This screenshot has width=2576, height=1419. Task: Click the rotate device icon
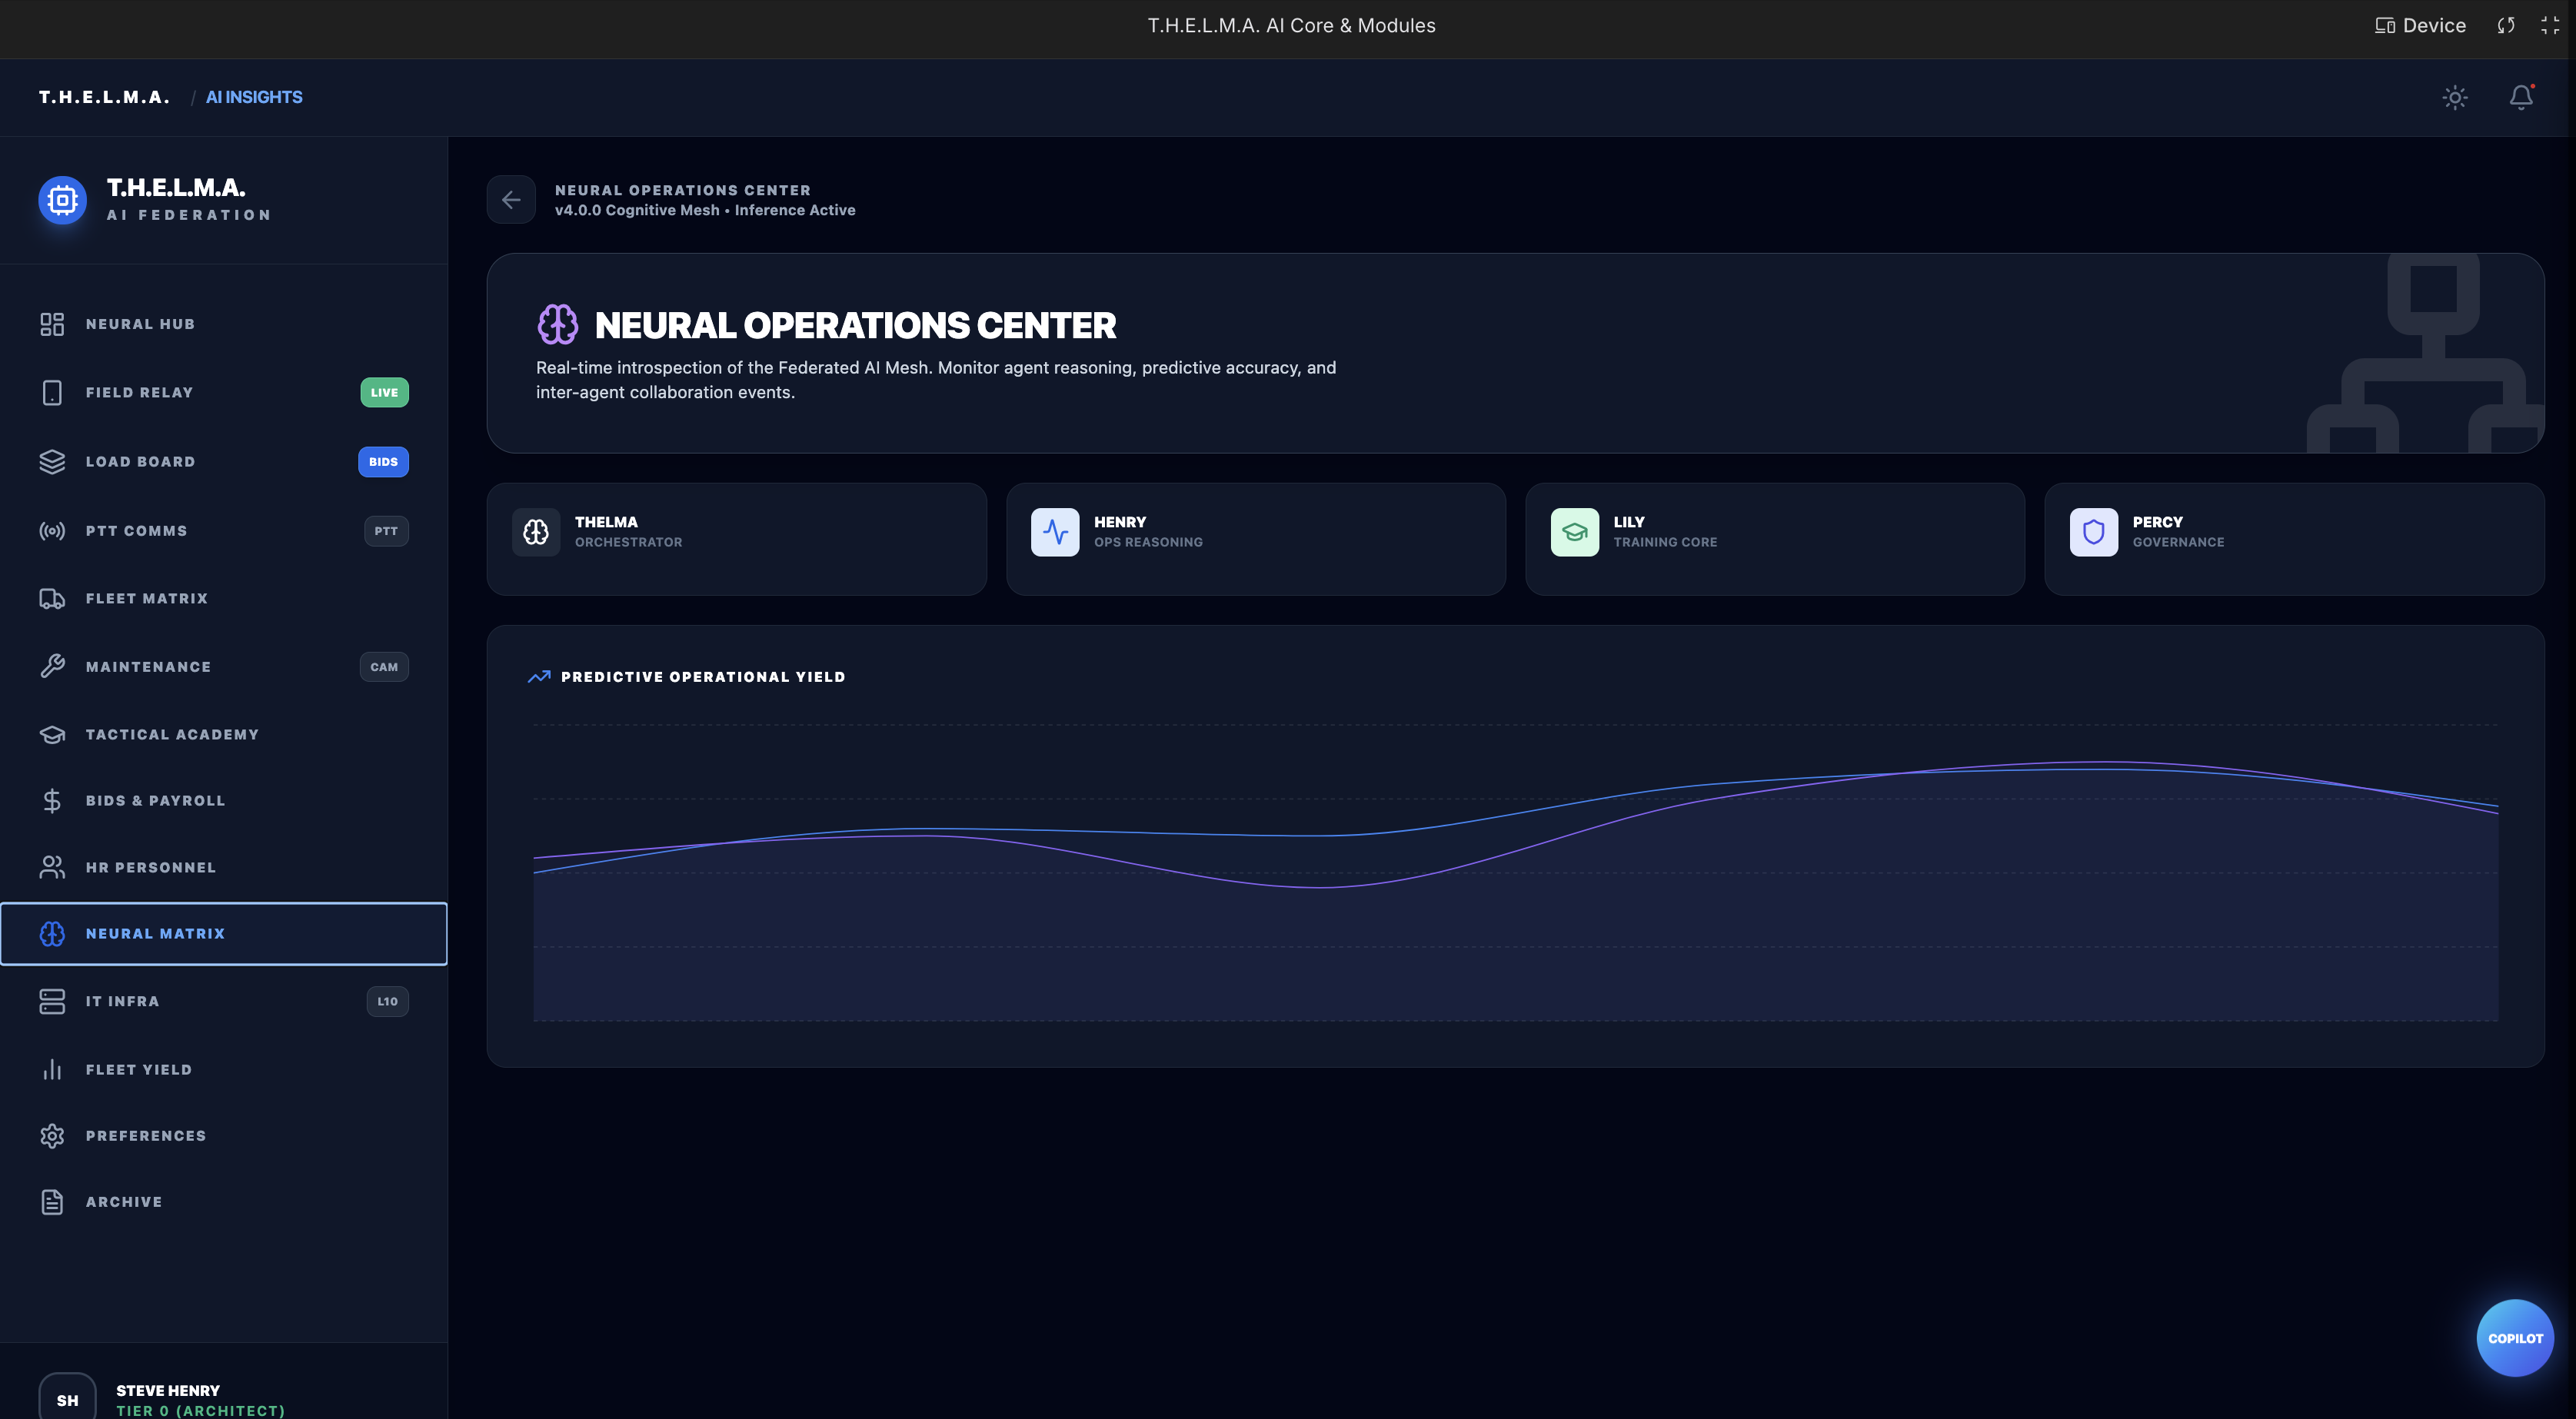[2505, 26]
